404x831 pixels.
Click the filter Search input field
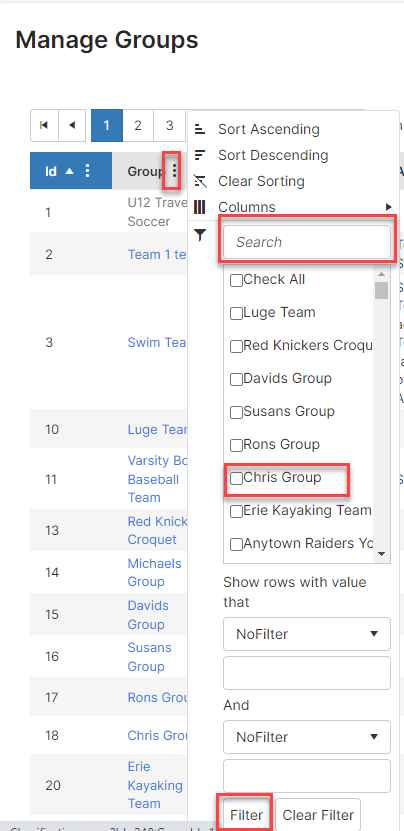pos(307,242)
